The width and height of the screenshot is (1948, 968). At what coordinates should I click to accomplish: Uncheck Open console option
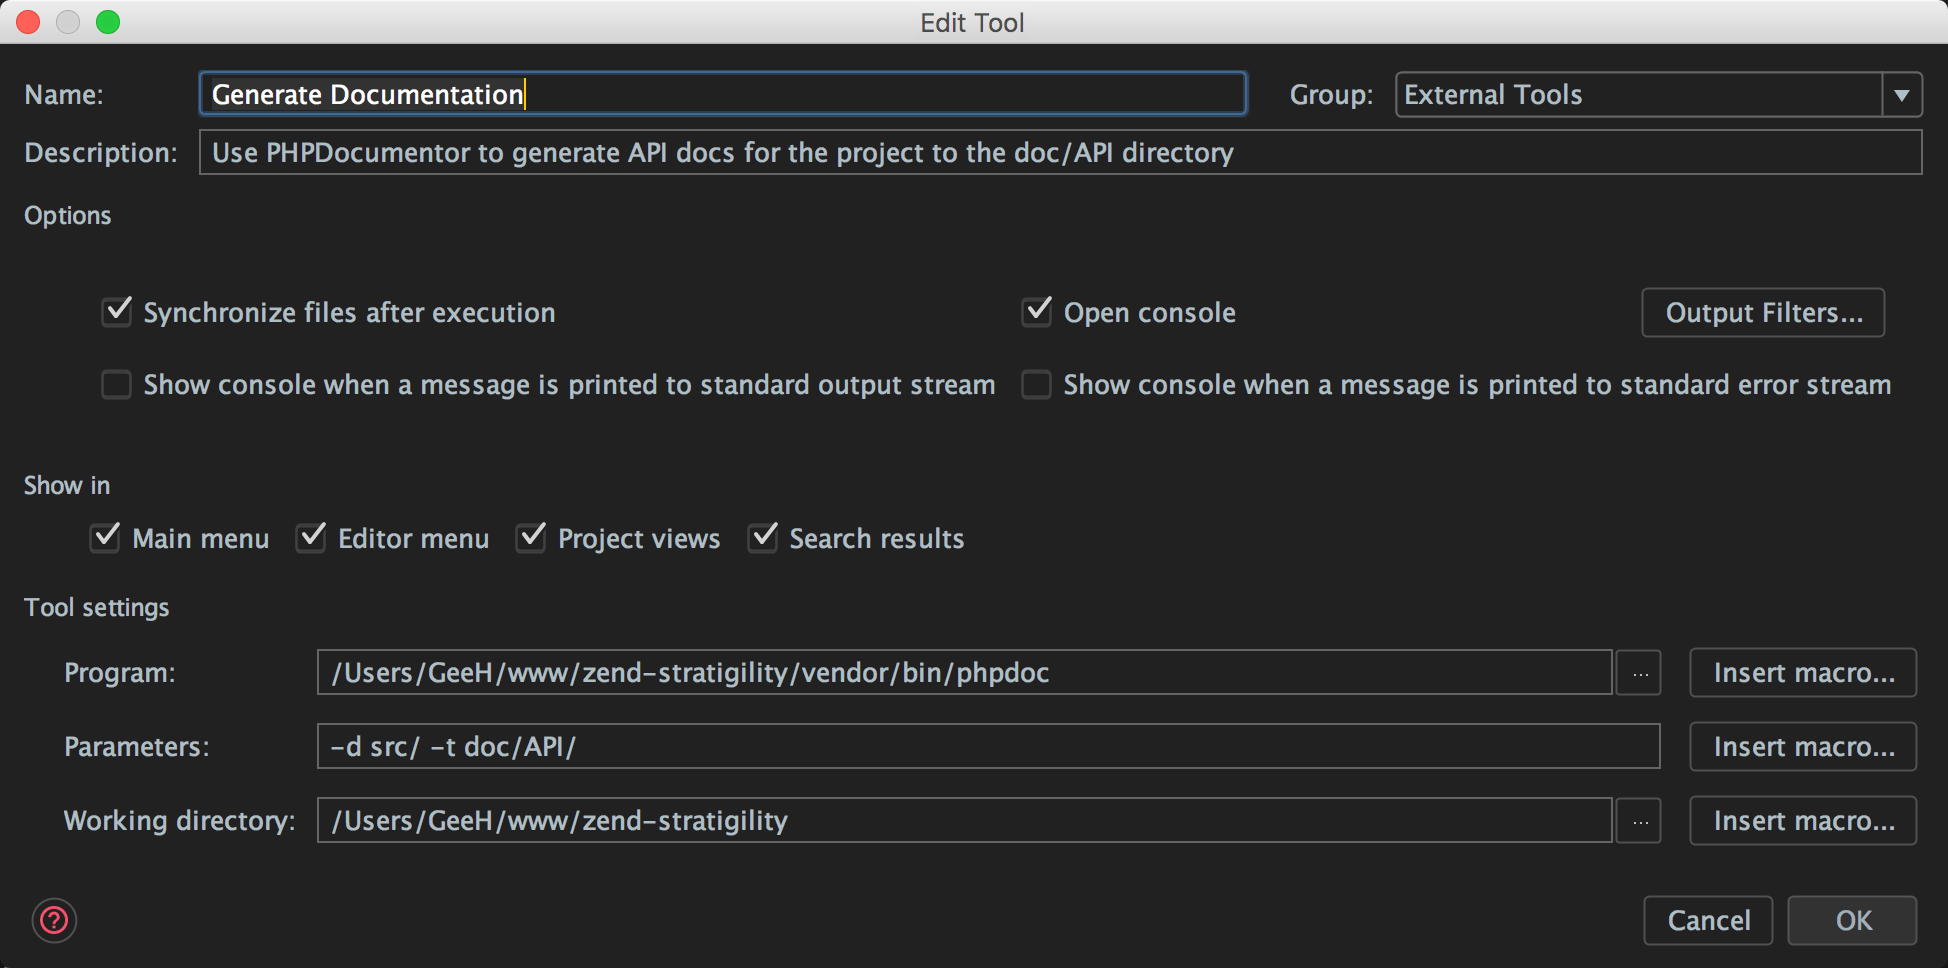click(1036, 312)
